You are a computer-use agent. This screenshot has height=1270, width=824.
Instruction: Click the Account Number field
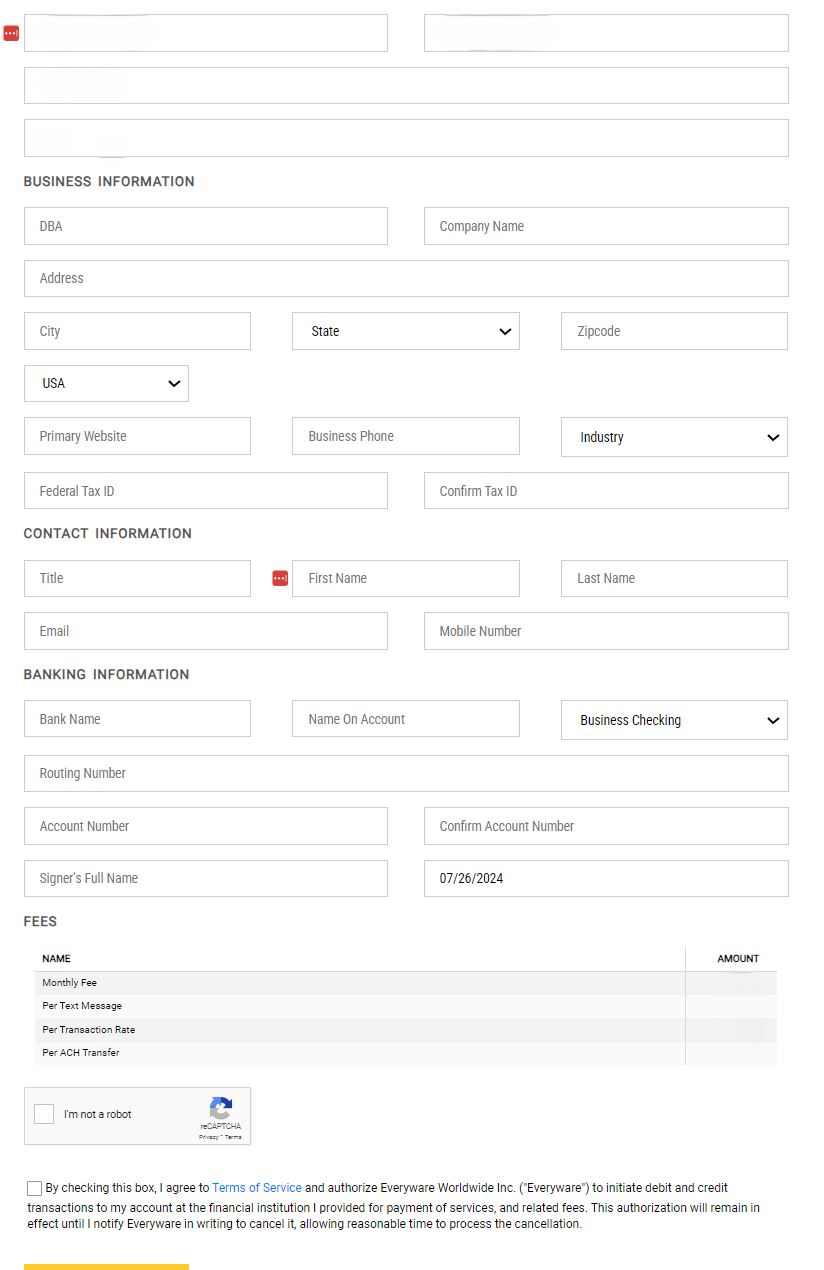click(x=206, y=826)
